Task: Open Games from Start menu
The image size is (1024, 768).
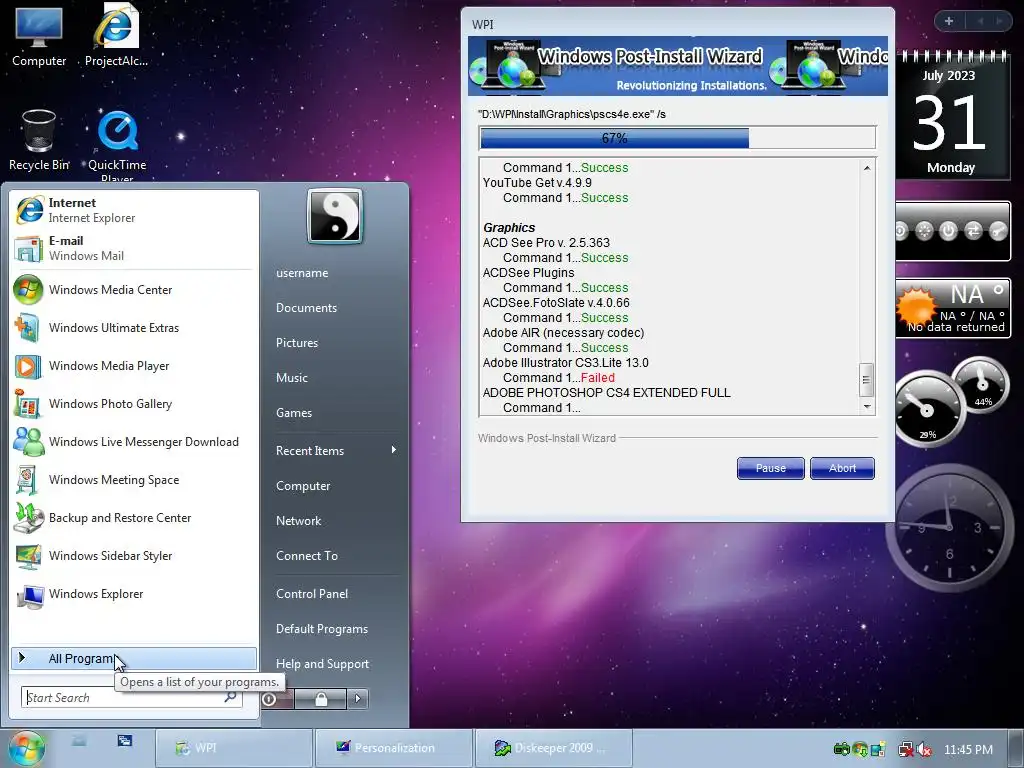Action: [x=294, y=413]
